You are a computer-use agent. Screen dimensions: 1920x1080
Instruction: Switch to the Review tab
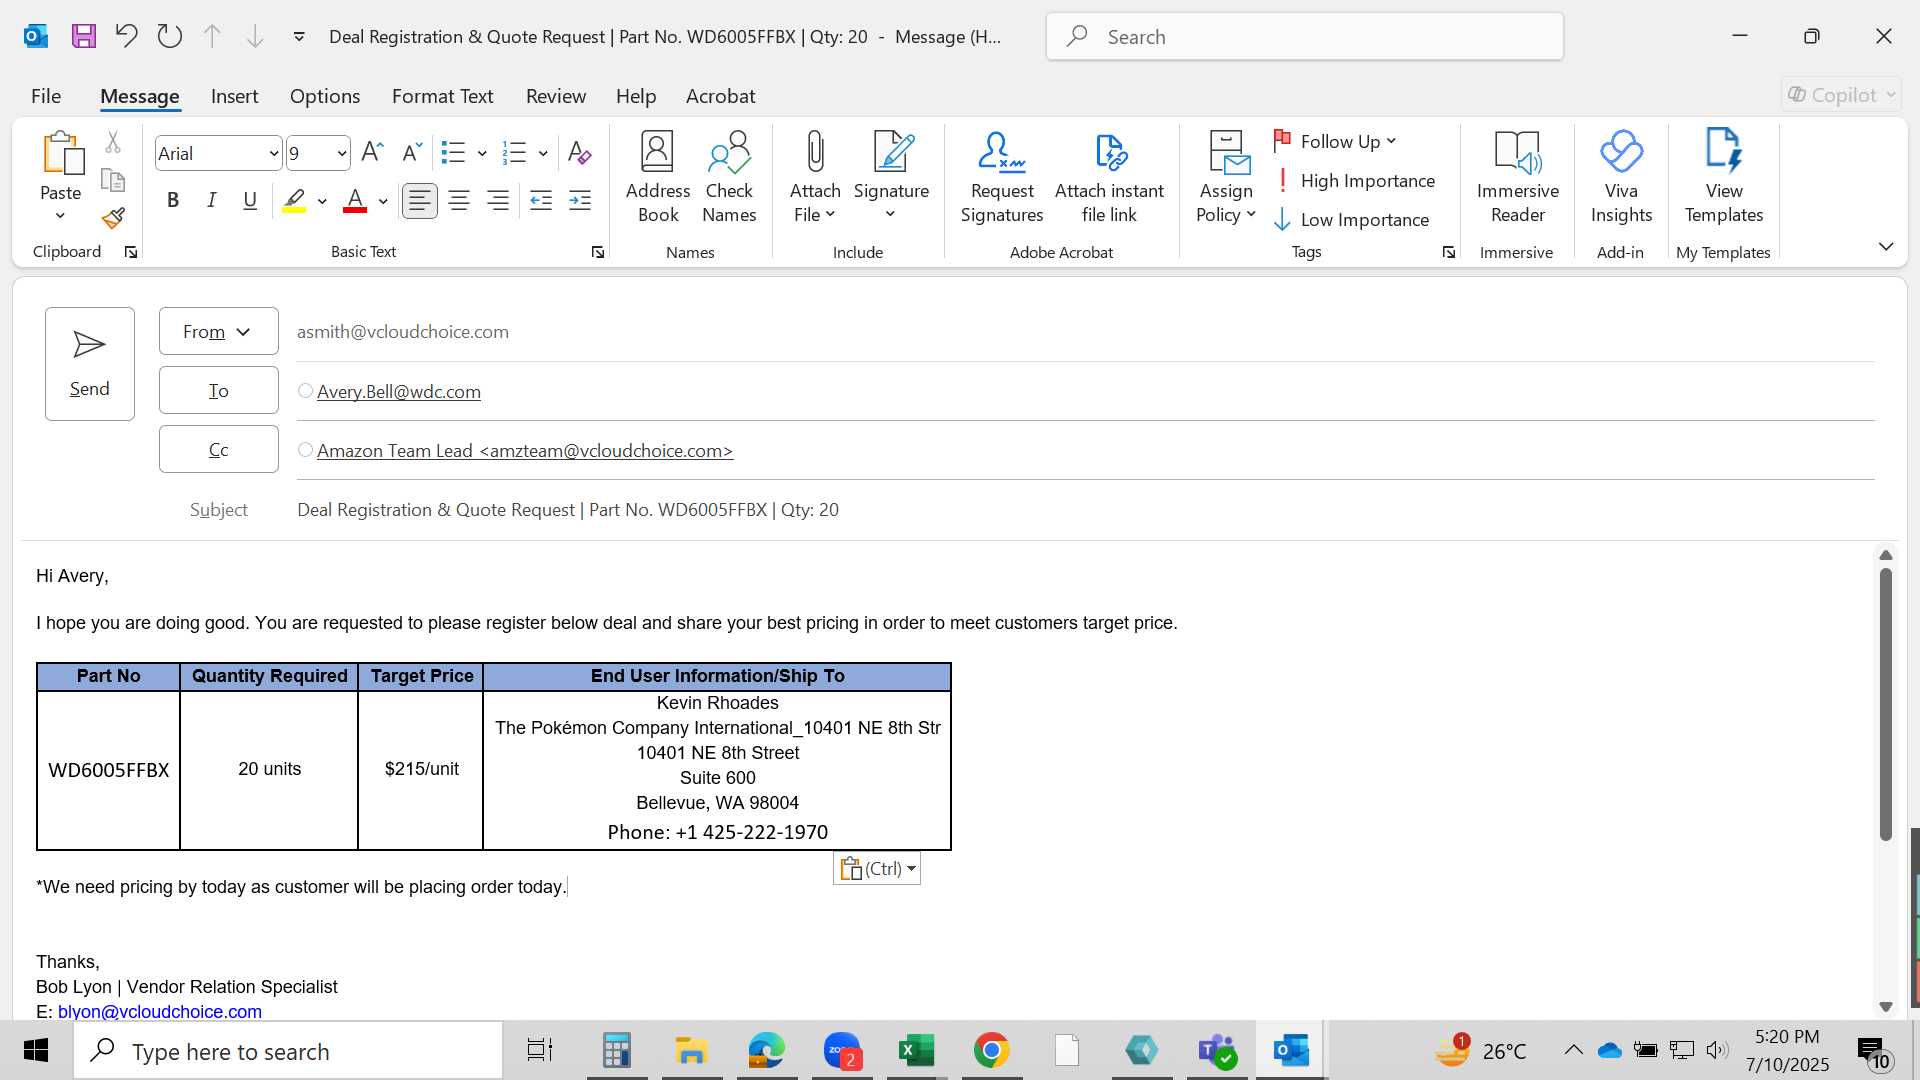[556, 96]
